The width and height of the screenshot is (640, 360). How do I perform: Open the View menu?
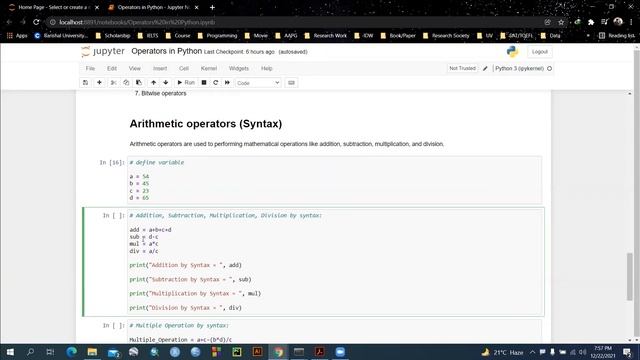pyautogui.click(x=135, y=69)
